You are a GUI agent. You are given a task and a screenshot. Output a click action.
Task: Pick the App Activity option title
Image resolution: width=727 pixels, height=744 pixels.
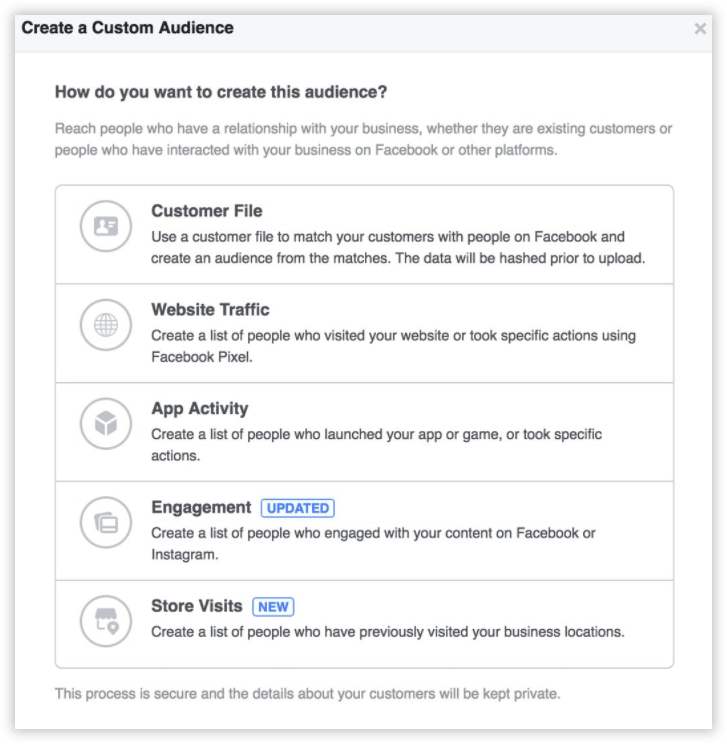[x=200, y=409]
